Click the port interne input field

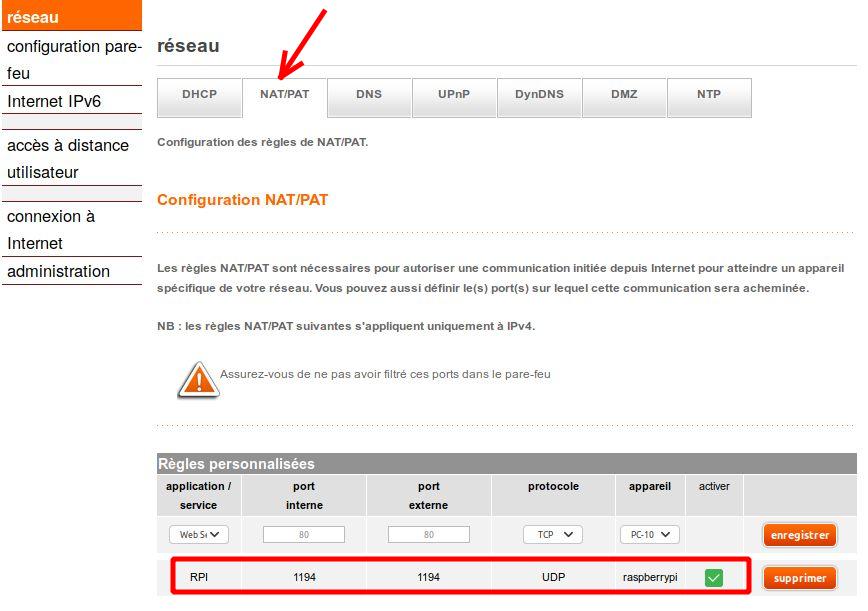point(304,535)
